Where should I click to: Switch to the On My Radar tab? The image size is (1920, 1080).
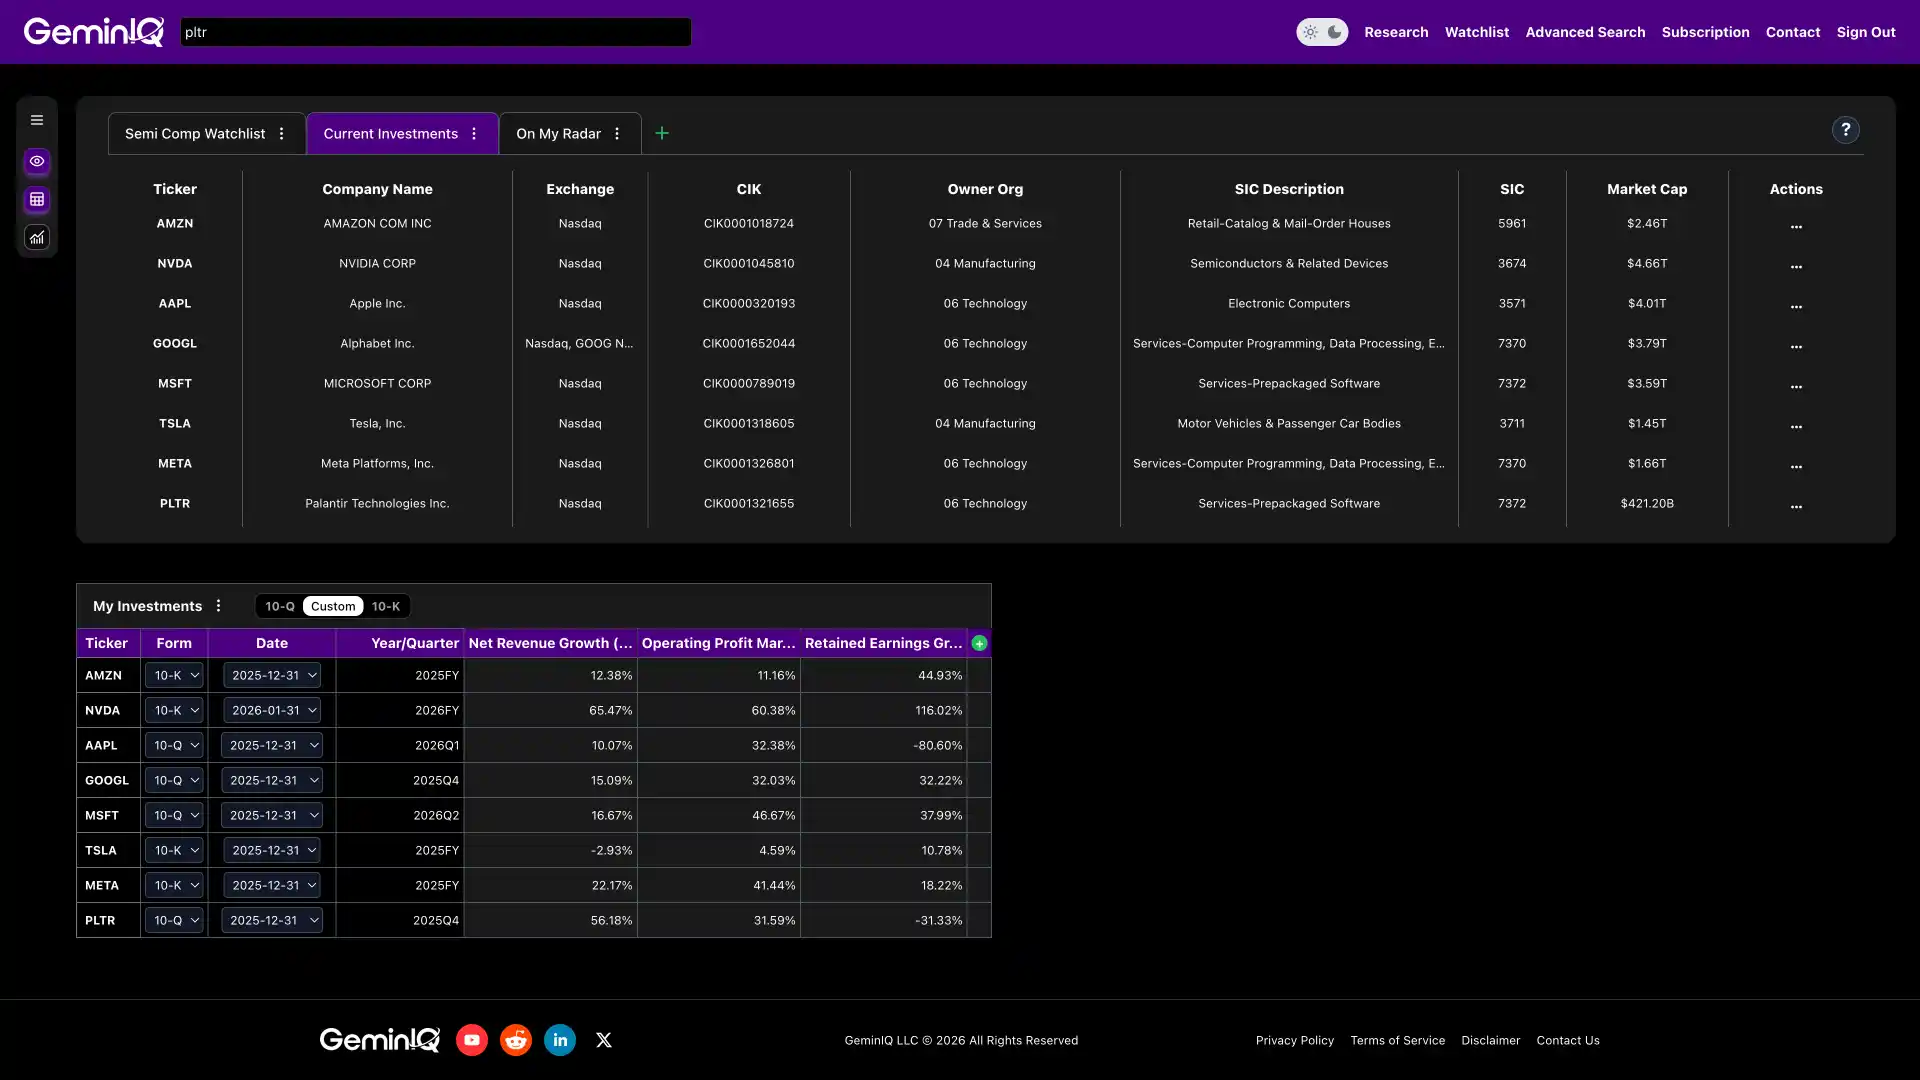coord(557,133)
